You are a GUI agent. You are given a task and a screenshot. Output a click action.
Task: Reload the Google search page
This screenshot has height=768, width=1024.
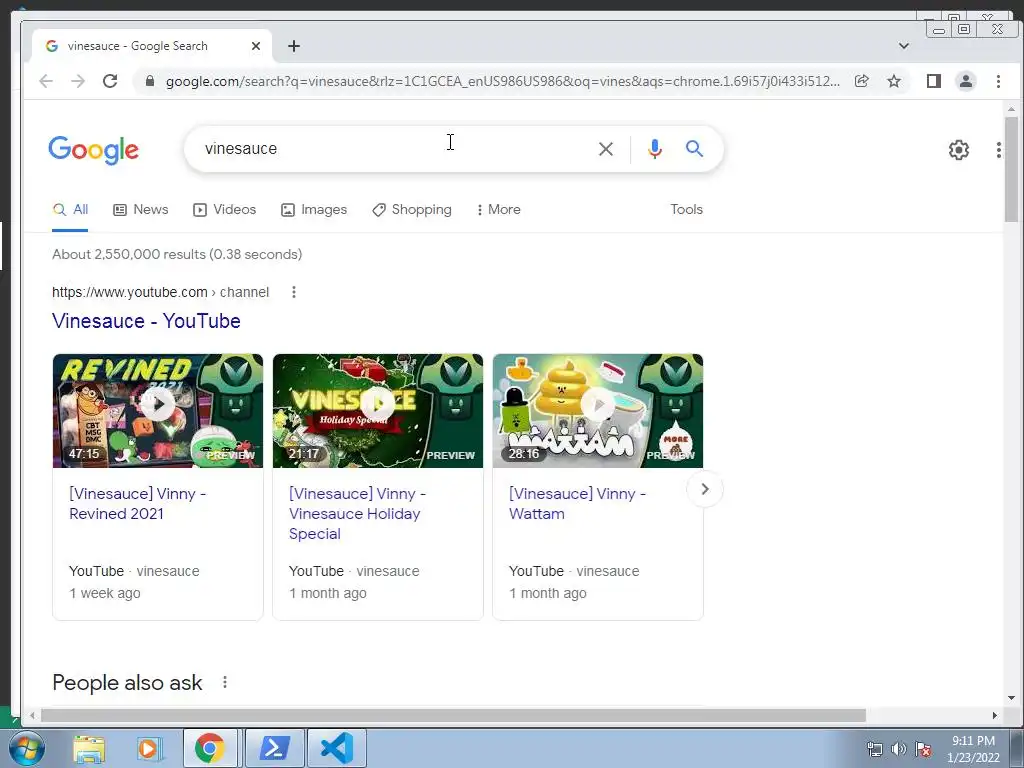point(110,81)
